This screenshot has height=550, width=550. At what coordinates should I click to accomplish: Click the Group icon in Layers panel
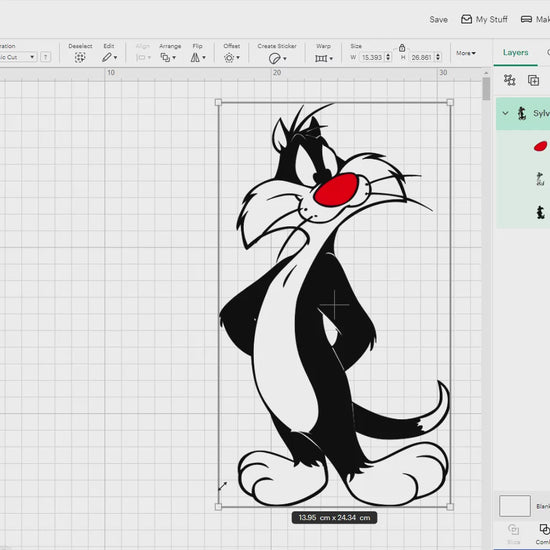509,80
